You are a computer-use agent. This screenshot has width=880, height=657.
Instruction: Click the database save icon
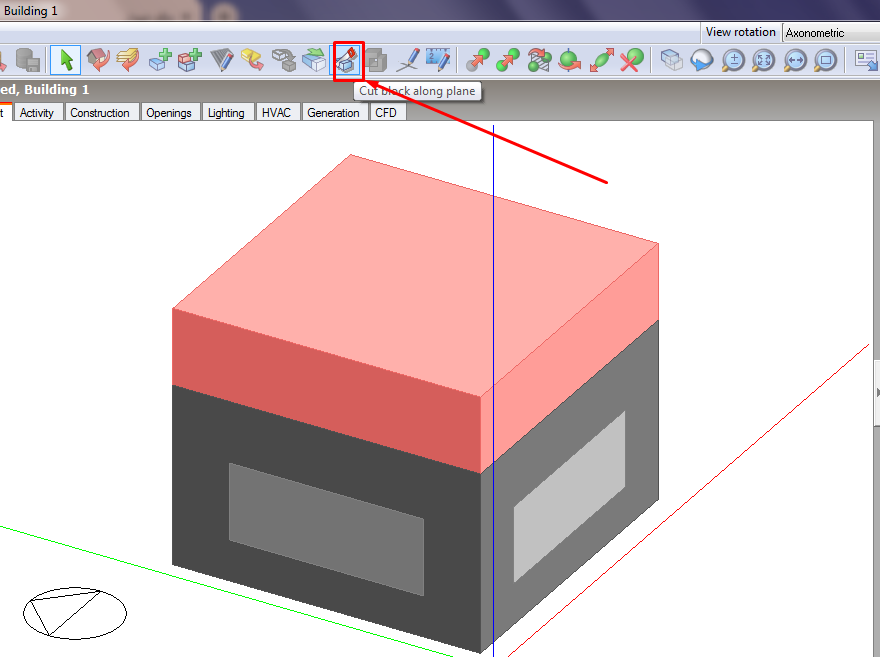28,60
